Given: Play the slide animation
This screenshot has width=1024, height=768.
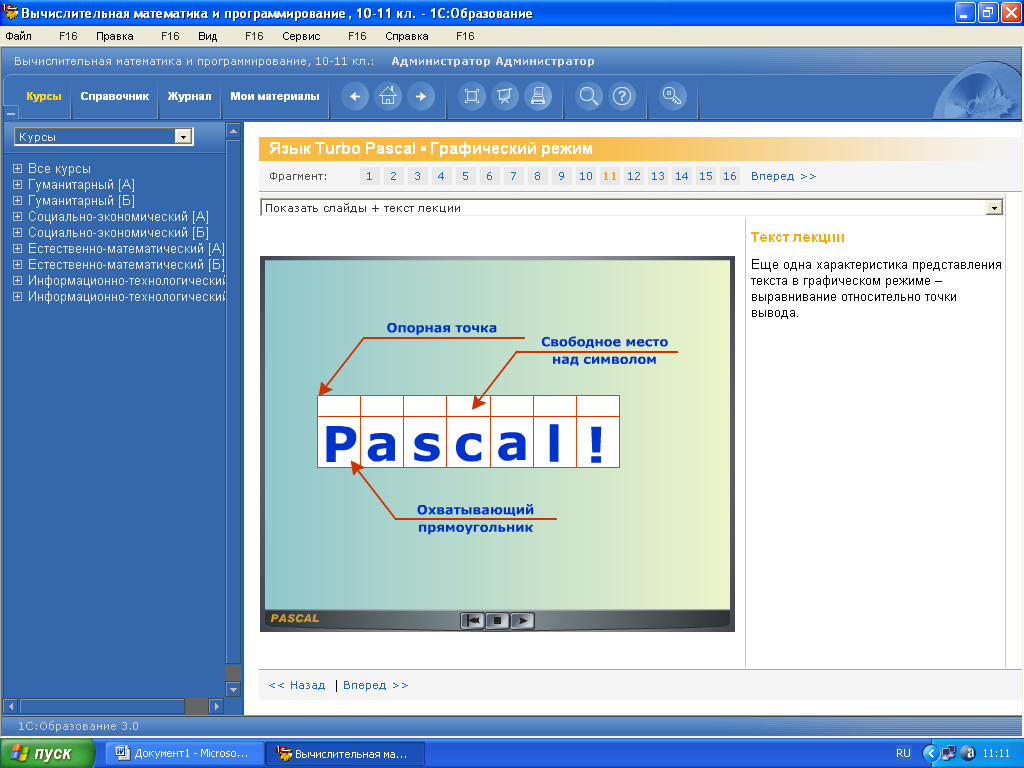Looking at the screenshot, I should (x=522, y=620).
